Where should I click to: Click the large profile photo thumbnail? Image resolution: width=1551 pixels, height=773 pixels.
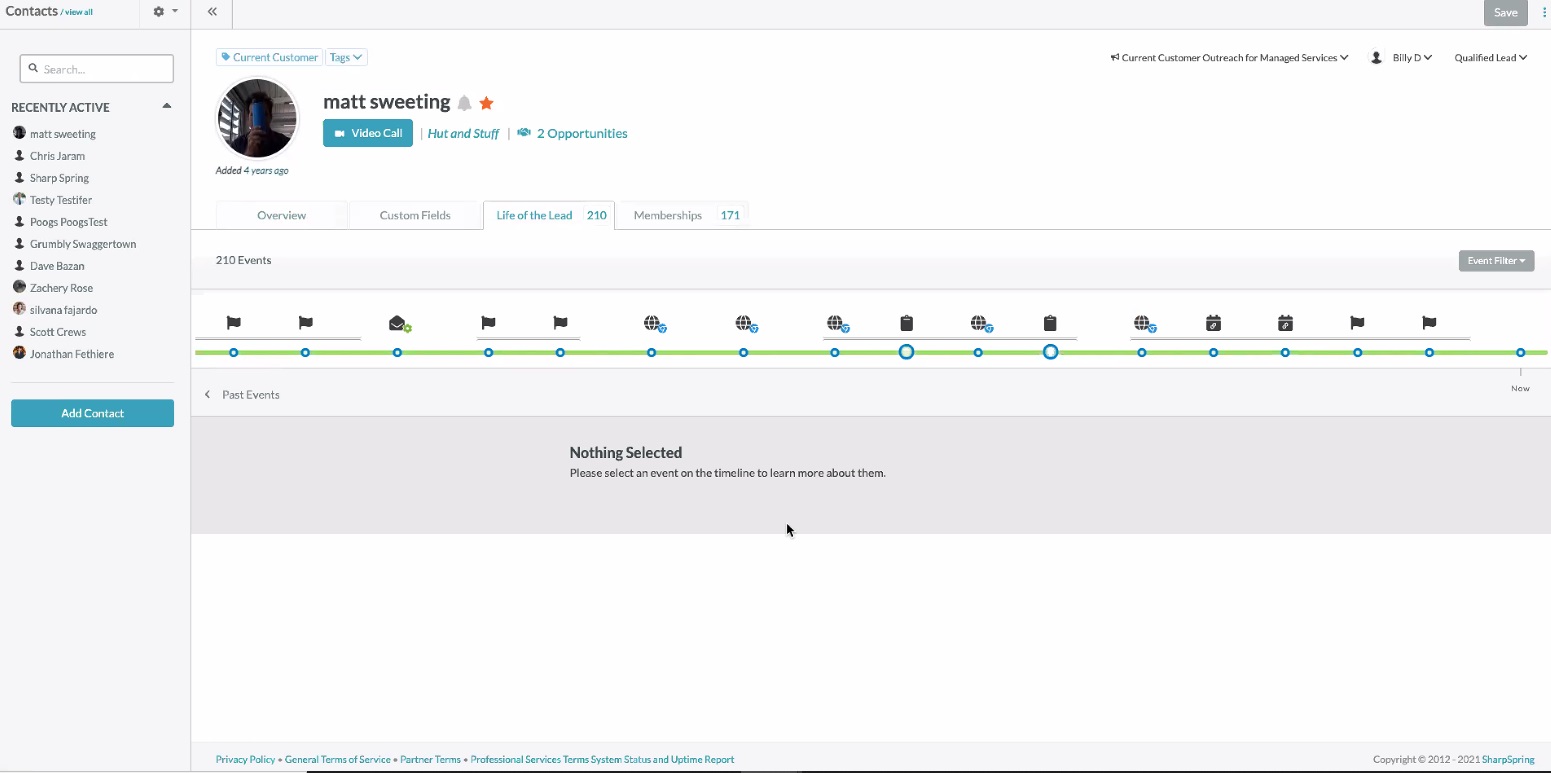pos(257,118)
